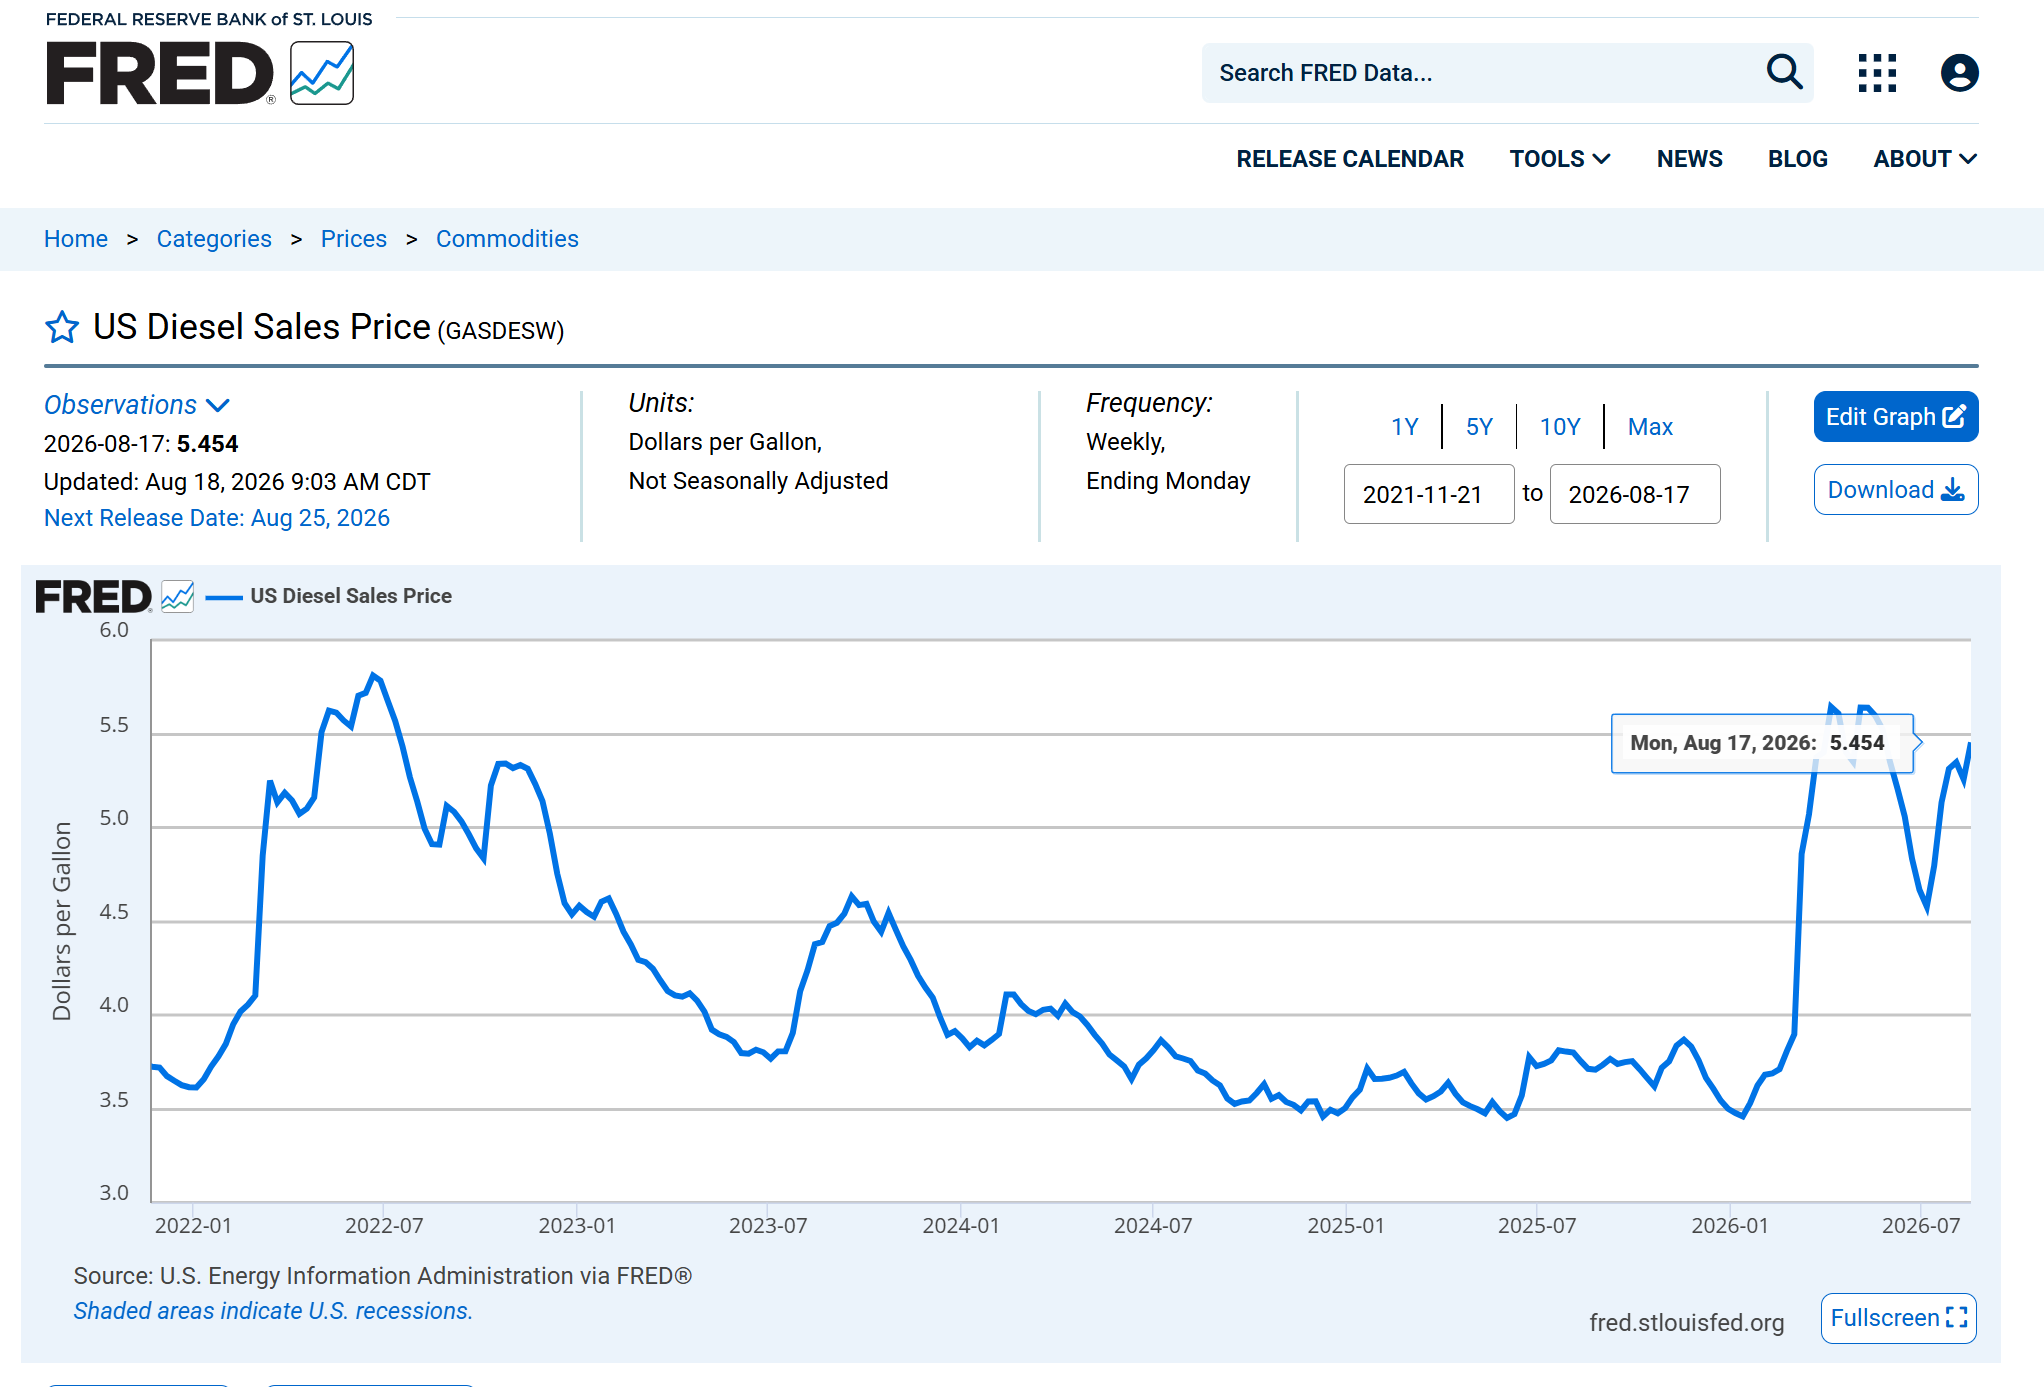
Task: Expand the Tools menu
Action: 1559,159
